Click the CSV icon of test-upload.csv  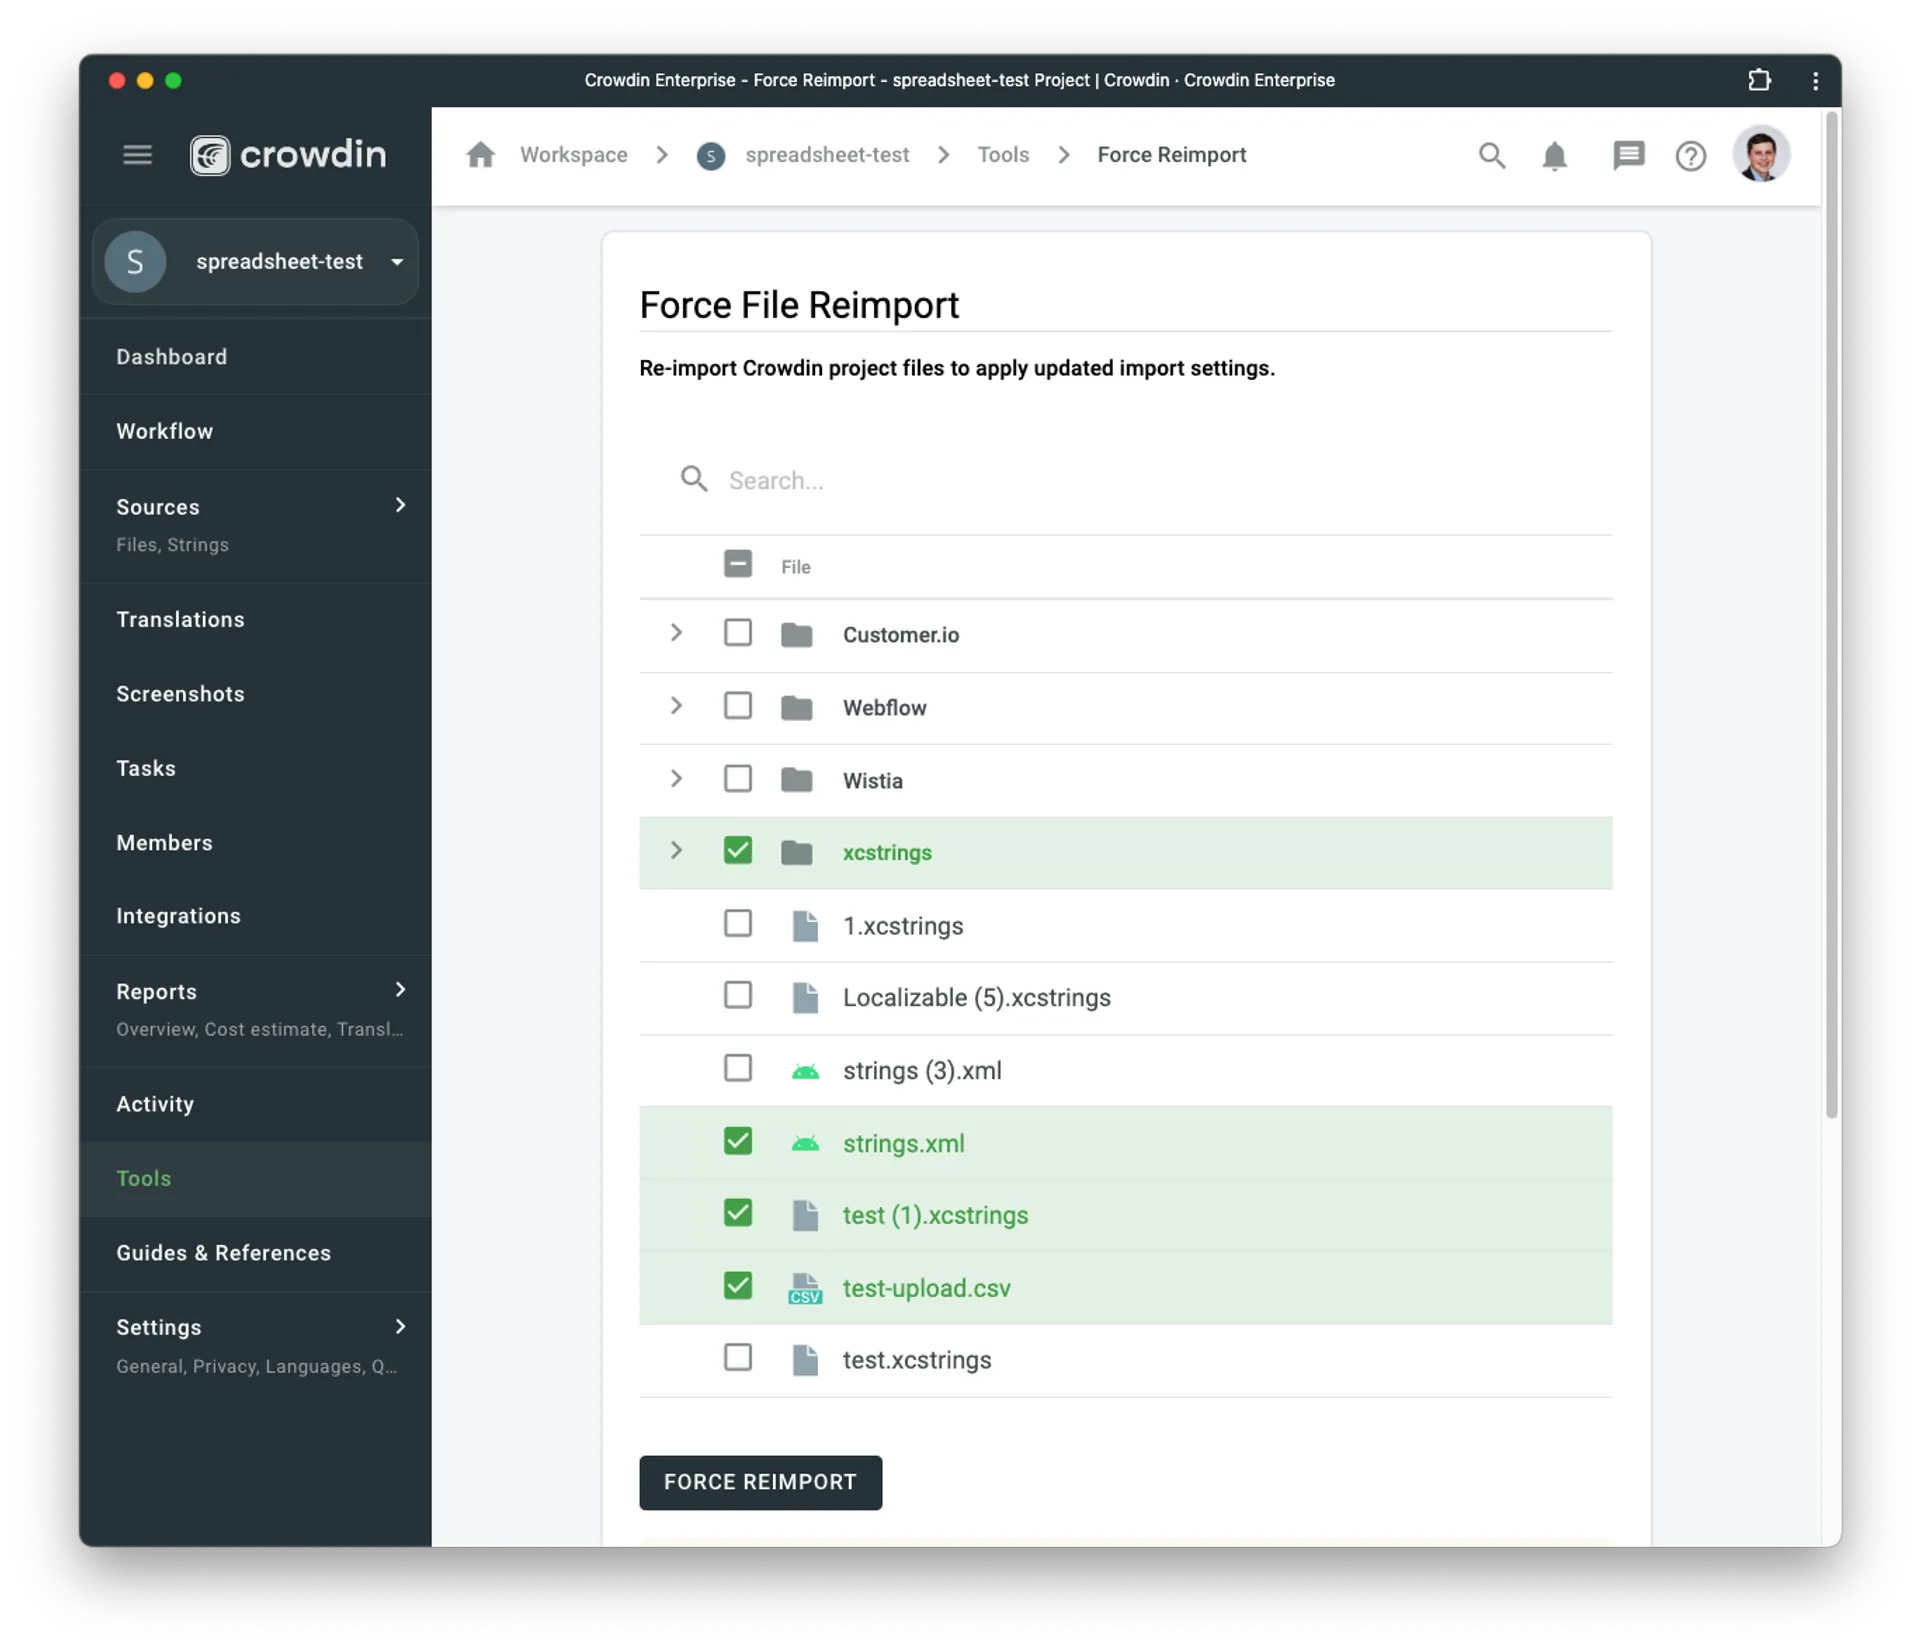coord(805,1289)
